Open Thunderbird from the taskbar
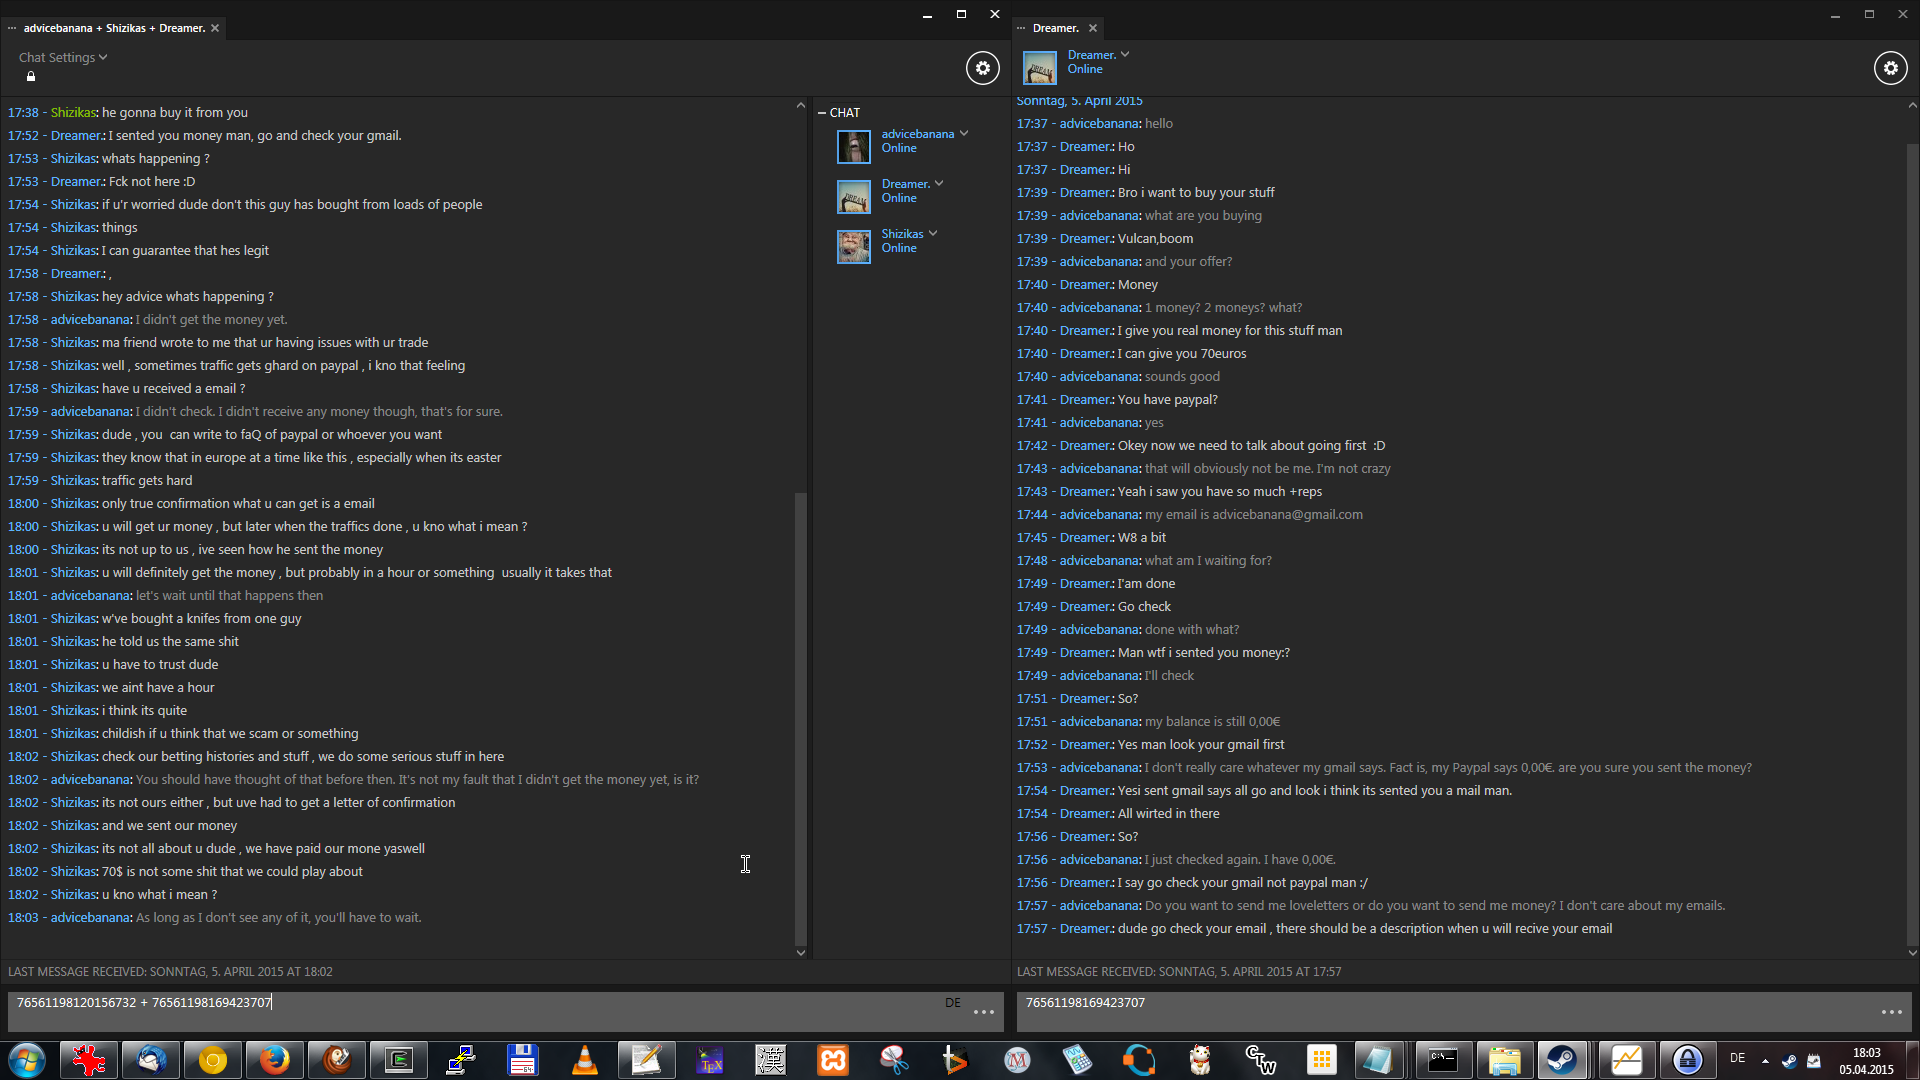The height and width of the screenshot is (1080, 1920). [151, 1060]
